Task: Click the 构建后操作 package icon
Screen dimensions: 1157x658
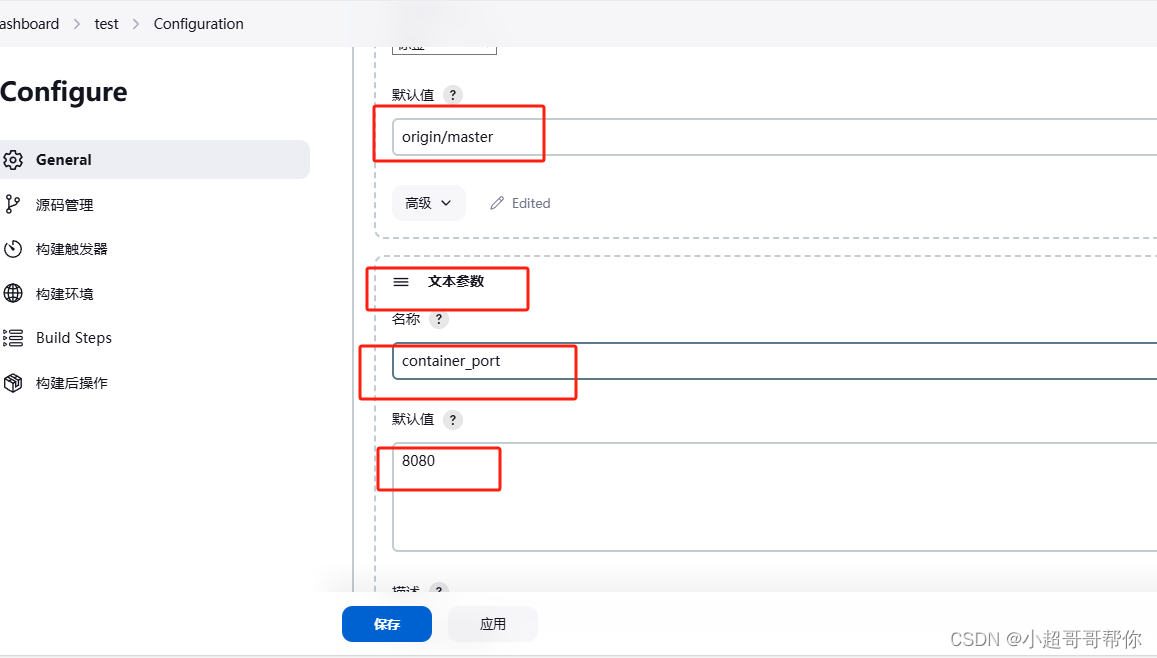Action: click(13, 383)
